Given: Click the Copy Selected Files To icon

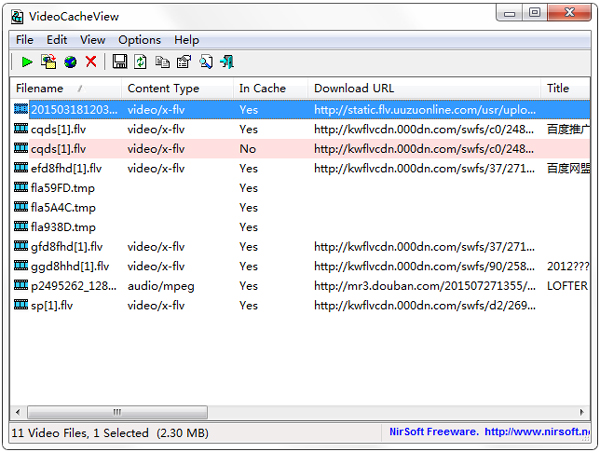Looking at the screenshot, I should (49, 62).
